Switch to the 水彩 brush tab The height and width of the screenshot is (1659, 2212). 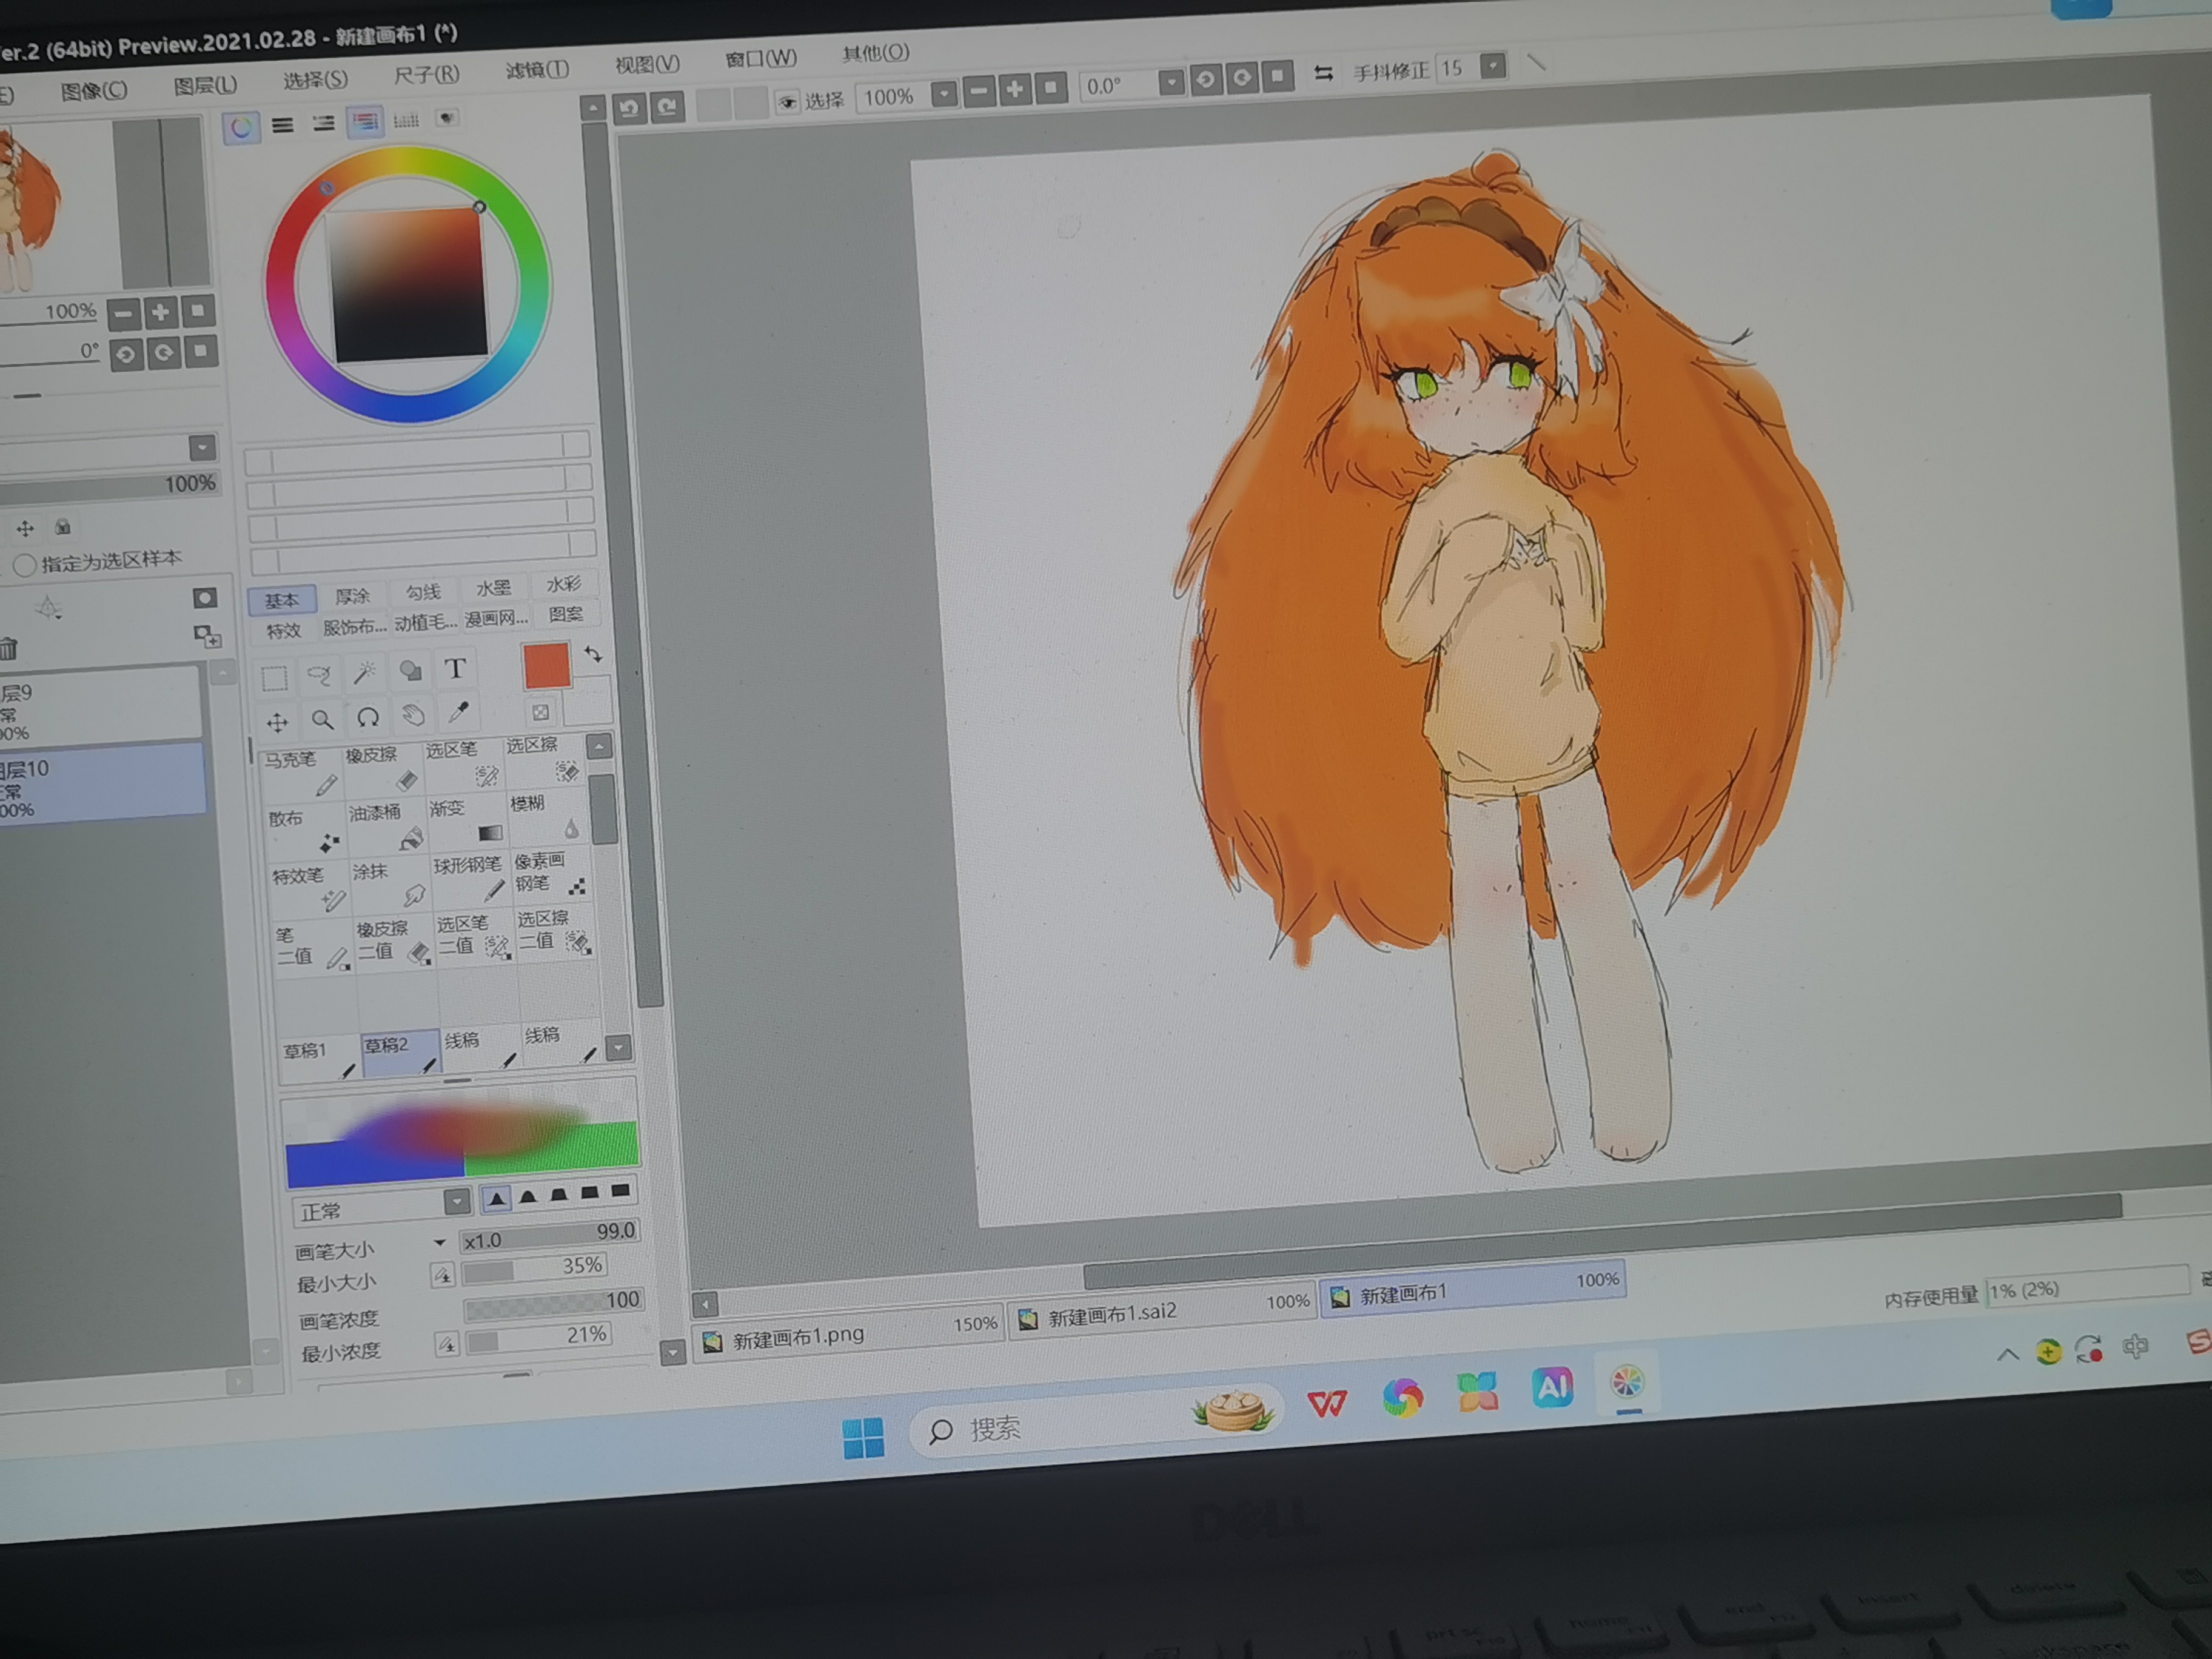563,585
